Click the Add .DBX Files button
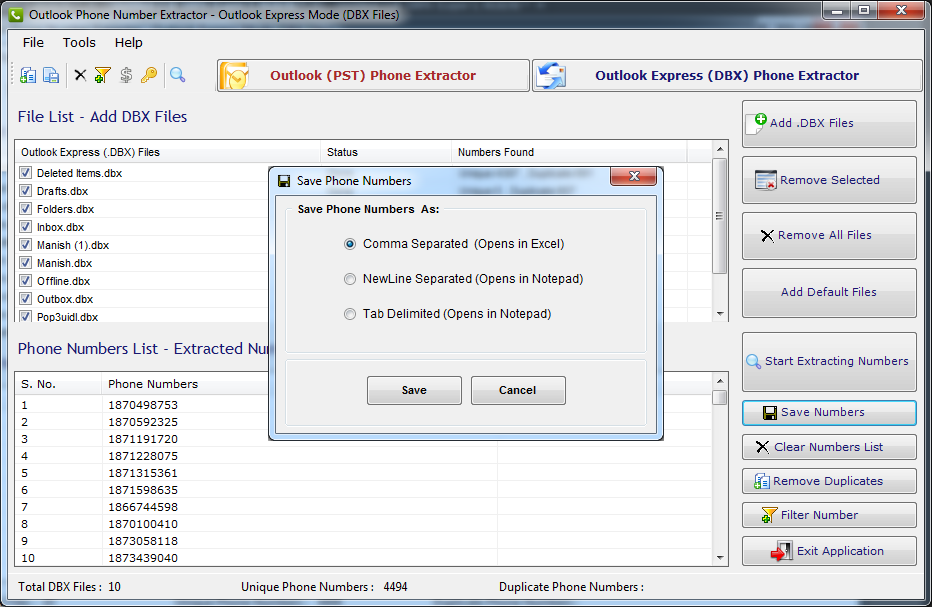The width and height of the screenshot is (932, 607). (829, 124)
